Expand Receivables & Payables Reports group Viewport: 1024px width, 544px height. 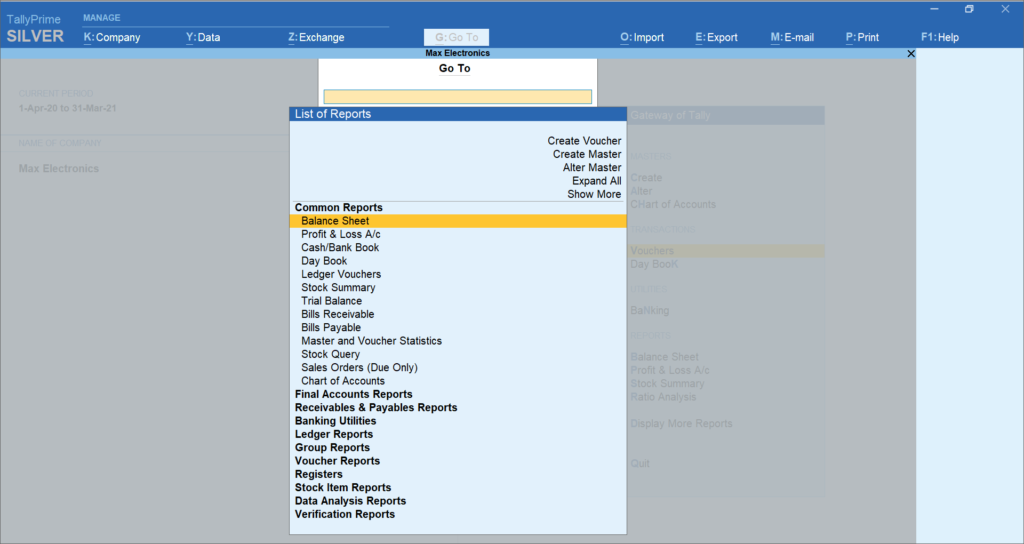[x=376, y=408]
